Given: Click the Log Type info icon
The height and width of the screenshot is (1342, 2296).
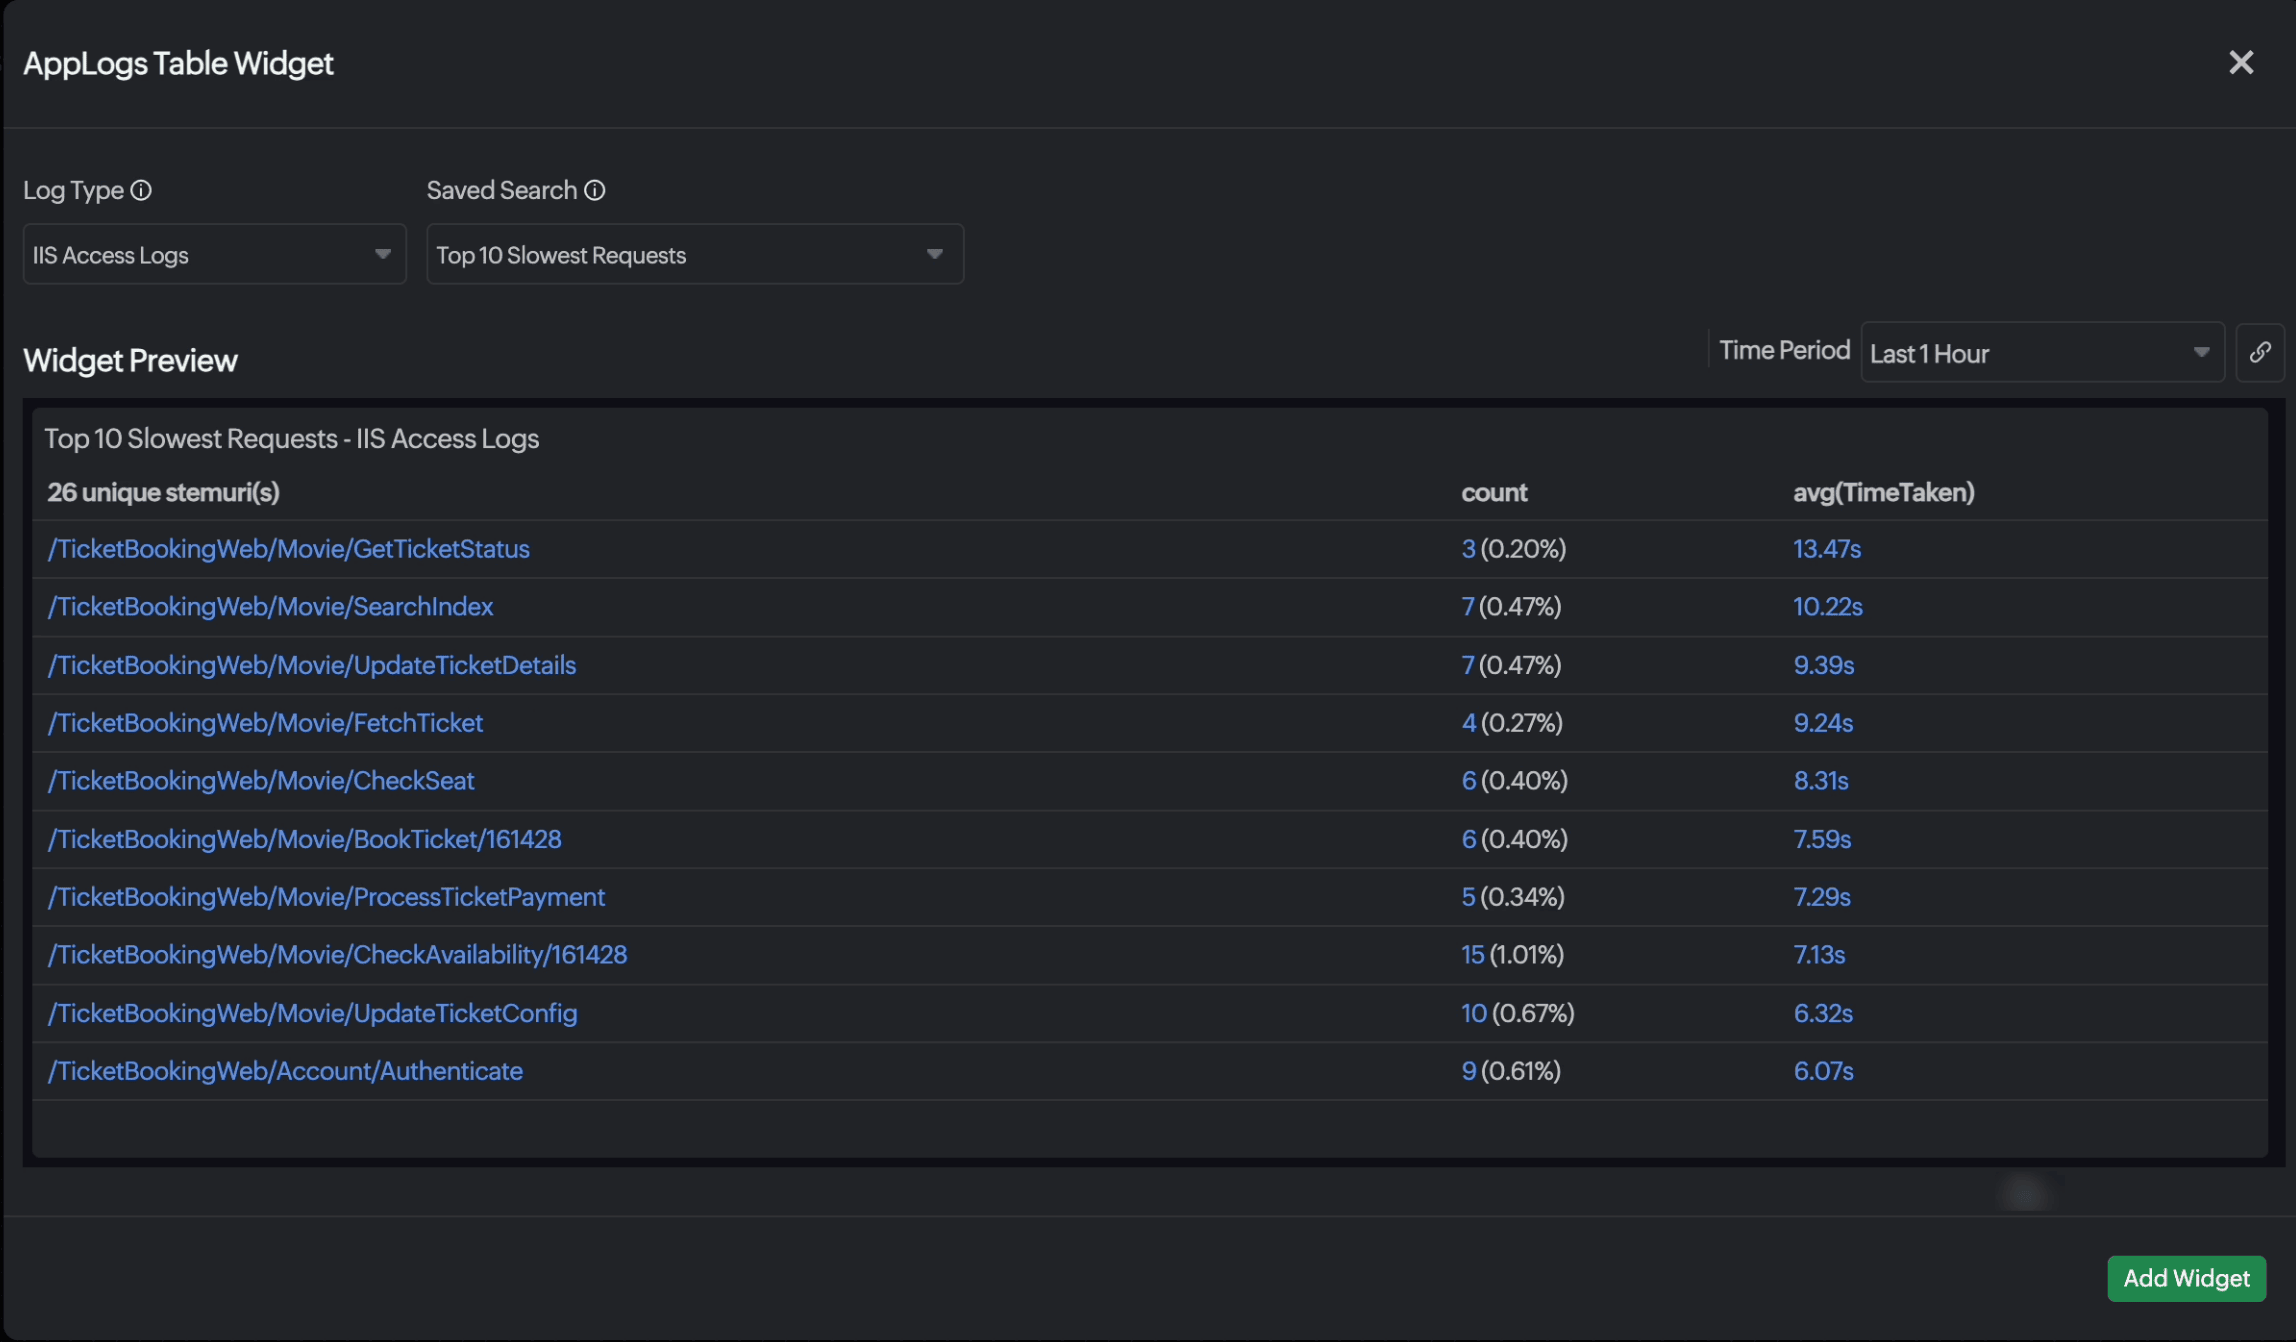Looking at the screenshot, I should 141,190.
